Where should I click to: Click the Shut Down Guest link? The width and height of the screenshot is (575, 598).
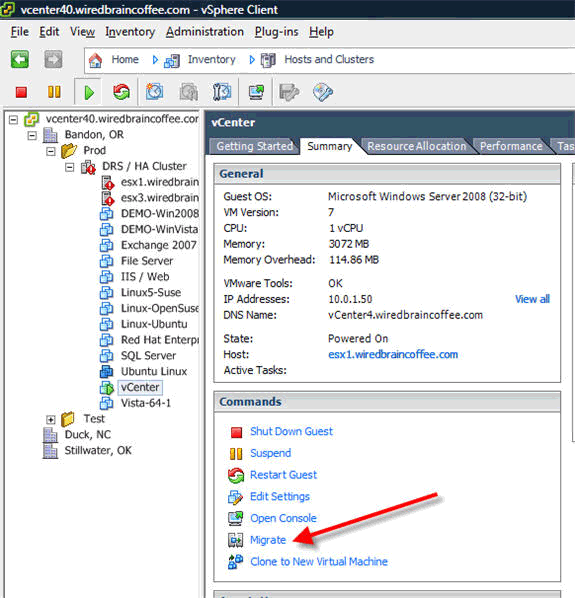[x=291, y=432]
